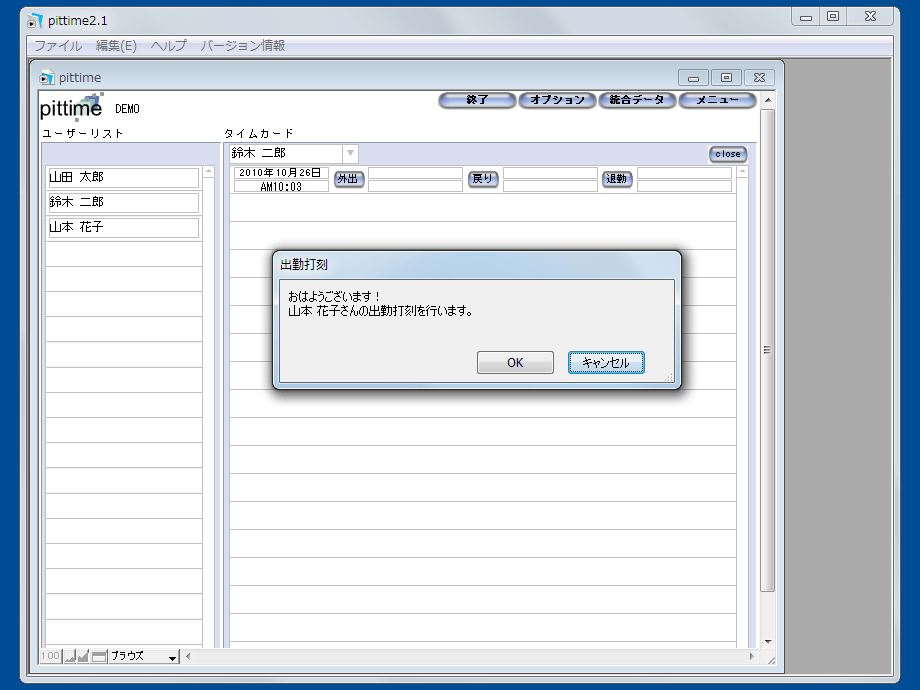The width and height of the screenshot is (920, 690).
Task: Click the 退勤 button
Action: click(x=617, y=179)
